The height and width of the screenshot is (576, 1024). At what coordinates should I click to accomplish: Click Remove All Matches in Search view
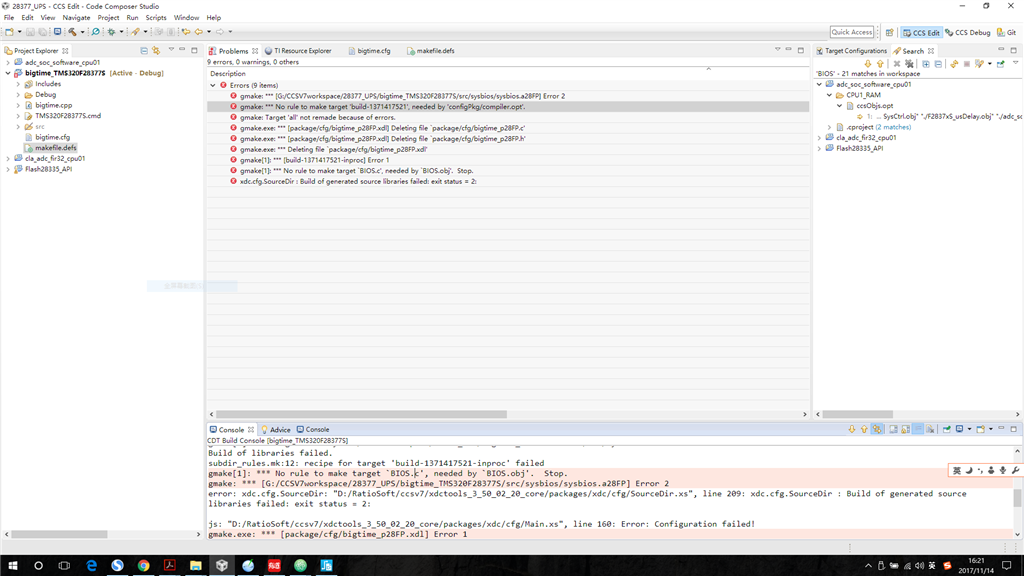coord(909,64)
